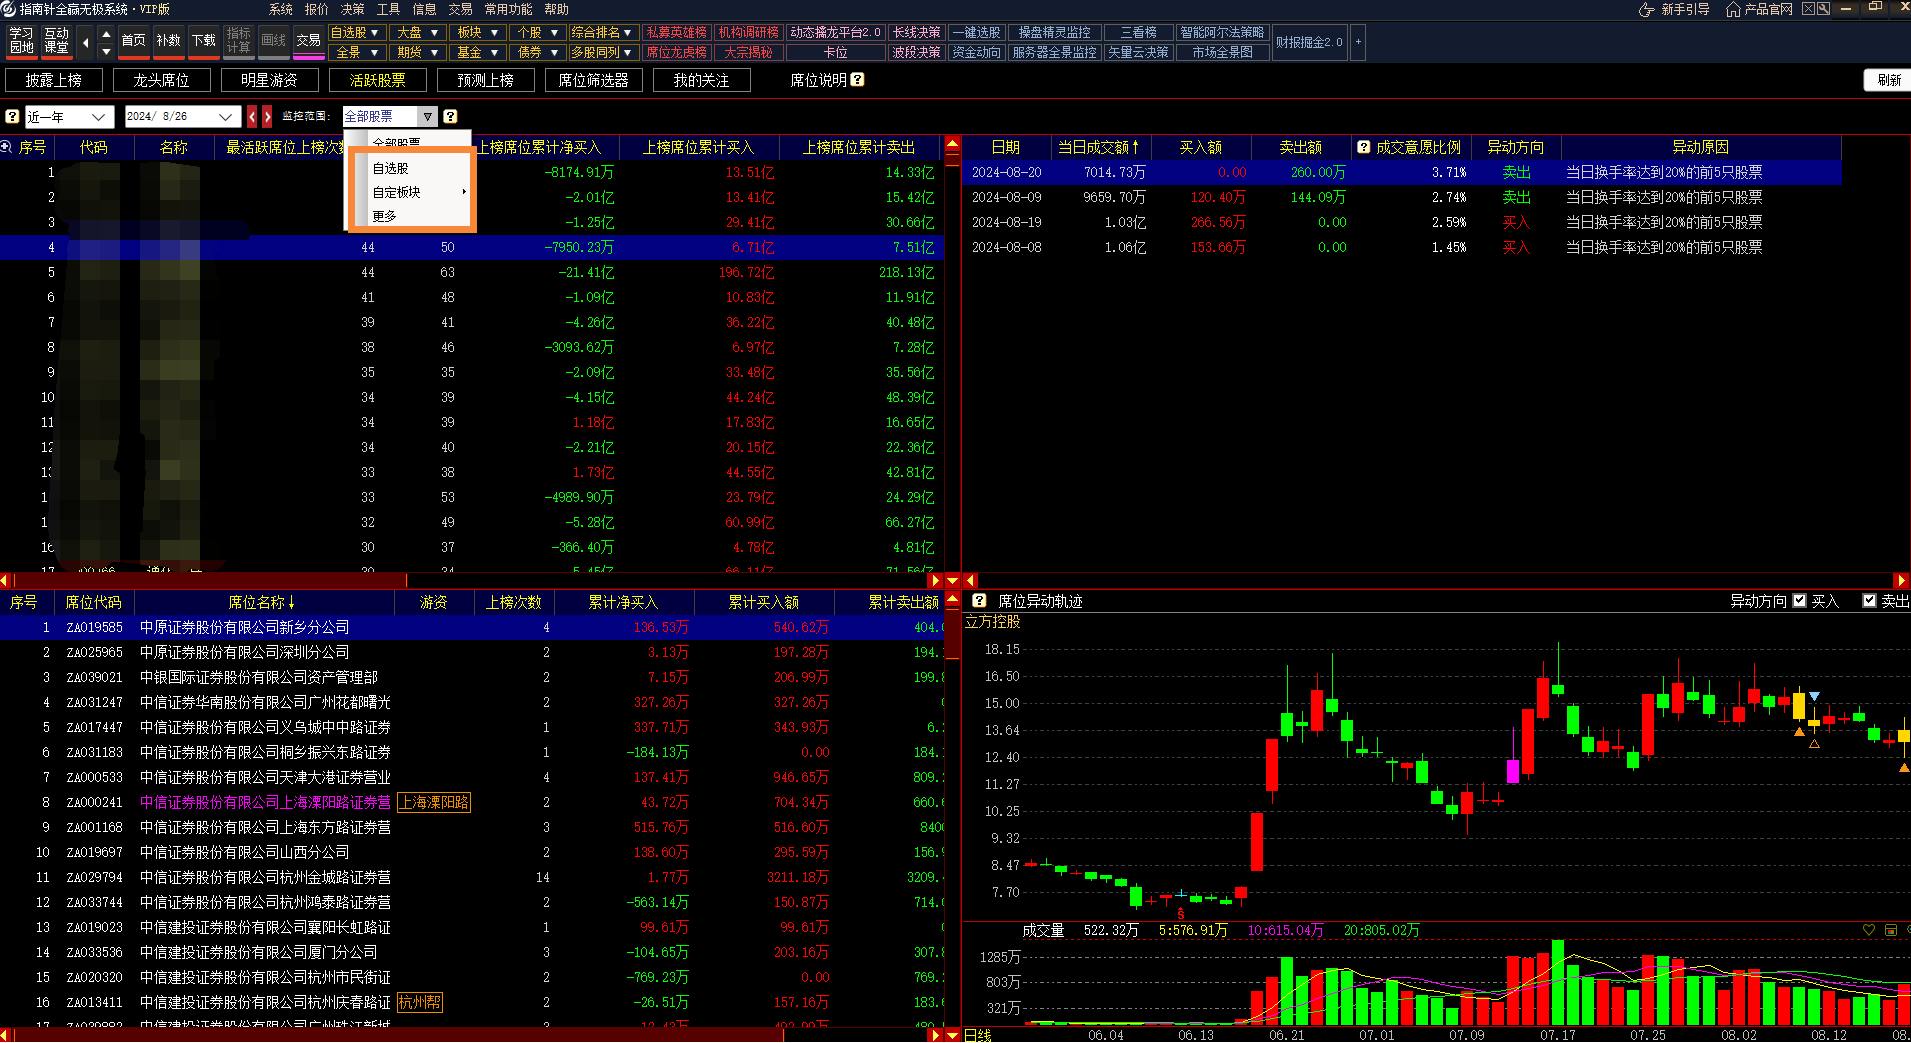
Task: Open the 席位筛选器 tab
Action: tap(593, 80)
